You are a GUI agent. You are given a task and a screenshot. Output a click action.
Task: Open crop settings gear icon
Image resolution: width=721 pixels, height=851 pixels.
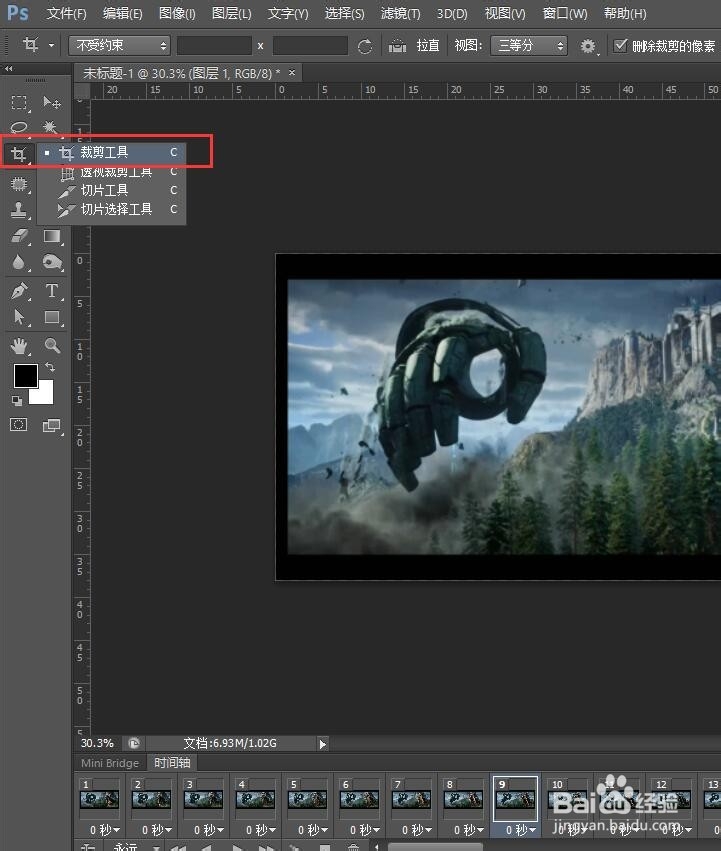click(x=588, y=46)
